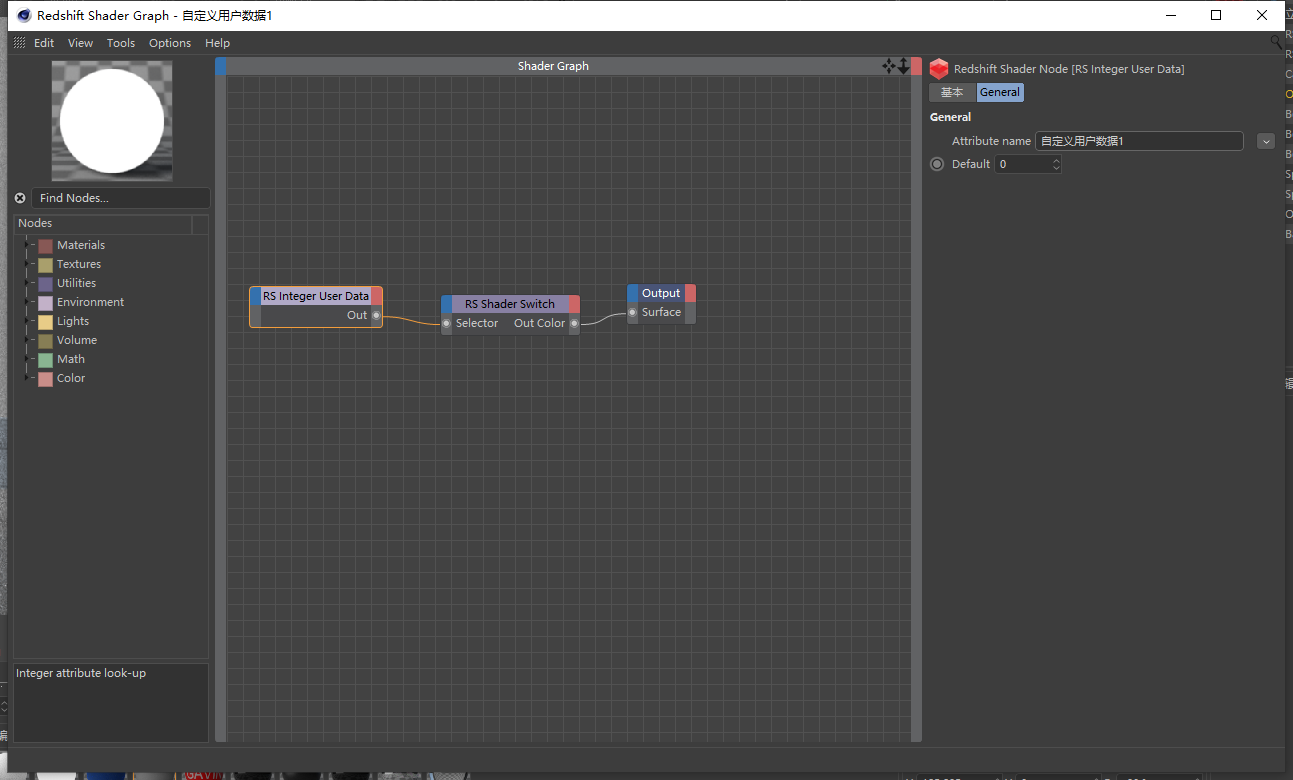Click the Selector input port on RS Shader Switch
The width and height of the screenshot is (1293, 780).
[x=447, y=323]
